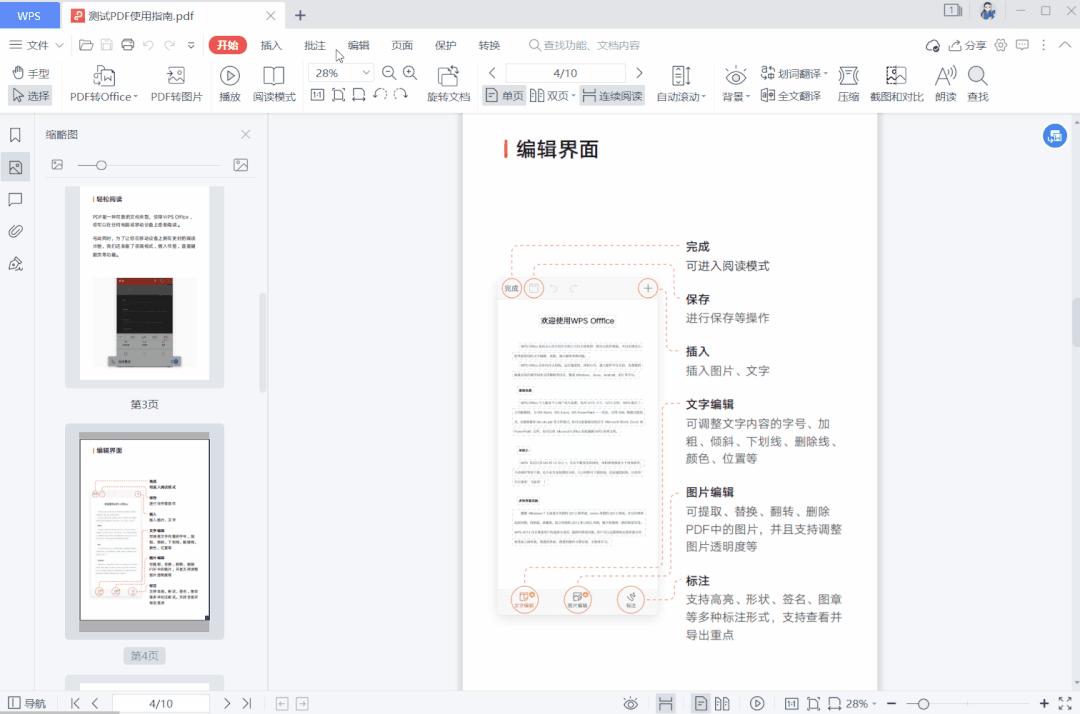Click the 导航 button at bottom left

tap(30, 702)
